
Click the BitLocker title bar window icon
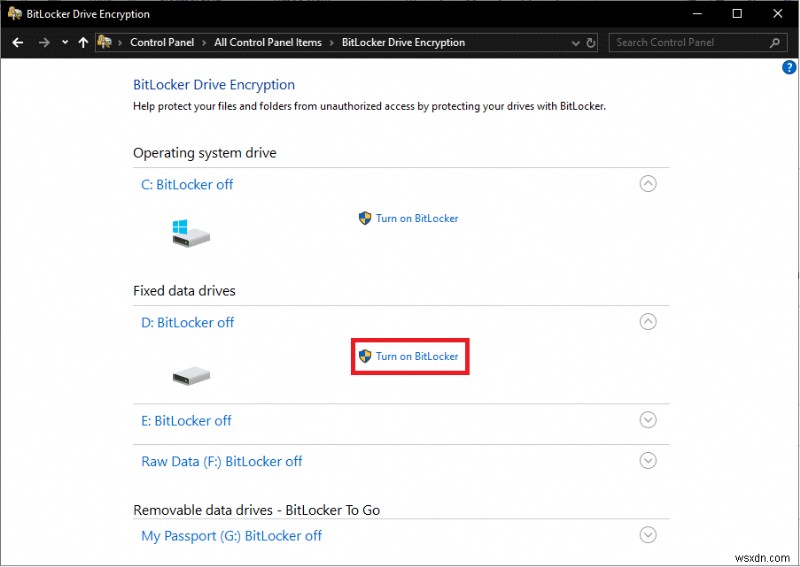point(14,13)
